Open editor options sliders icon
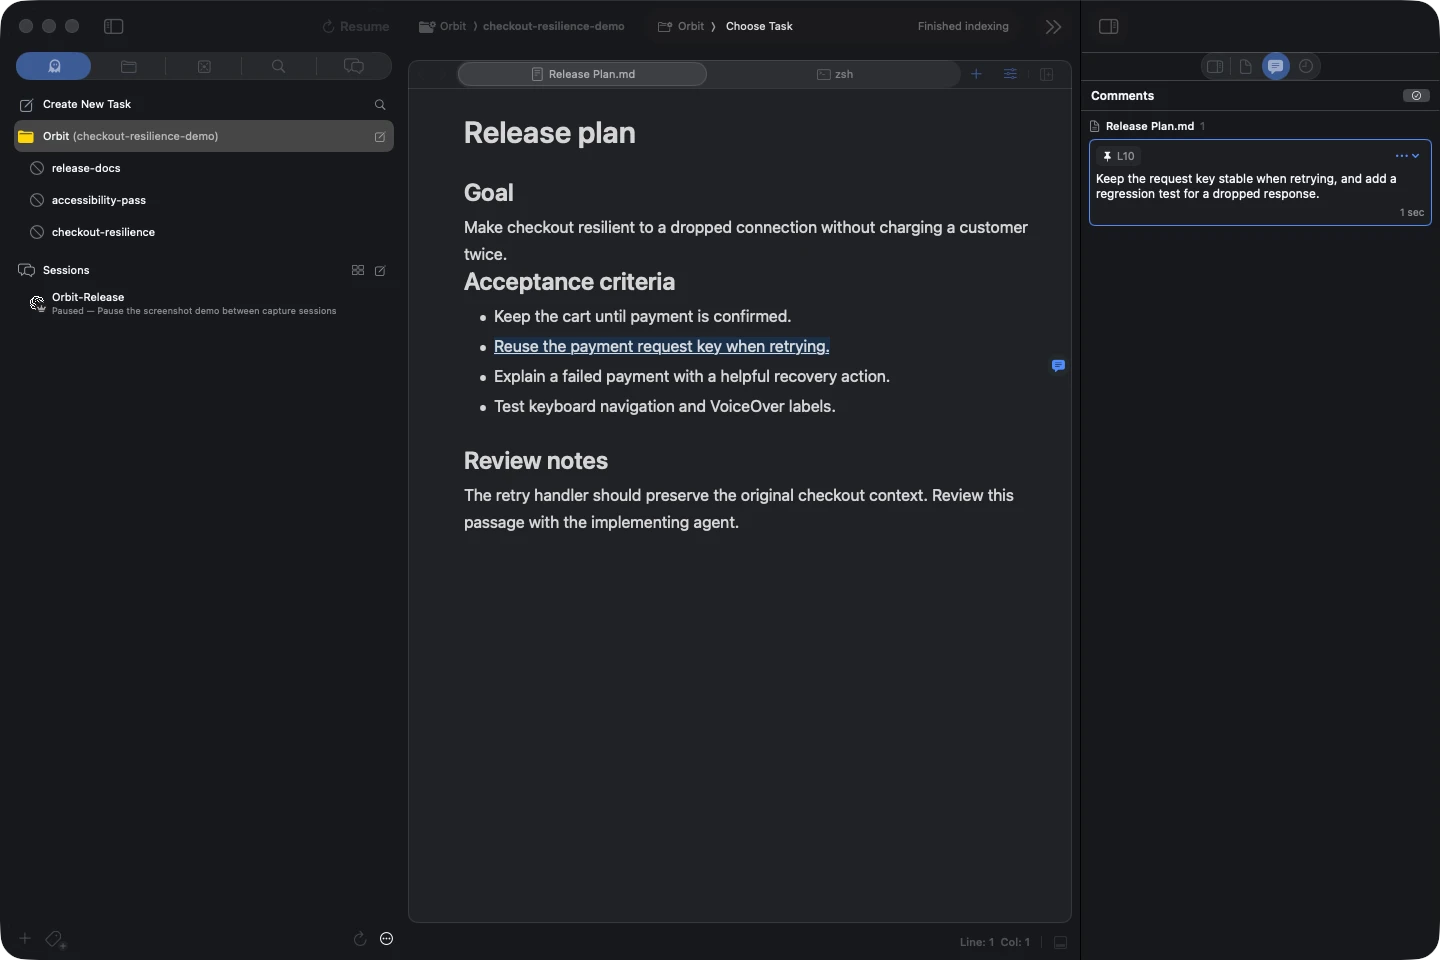This screenshot has height=960, width=1440. pos(1011,74)
